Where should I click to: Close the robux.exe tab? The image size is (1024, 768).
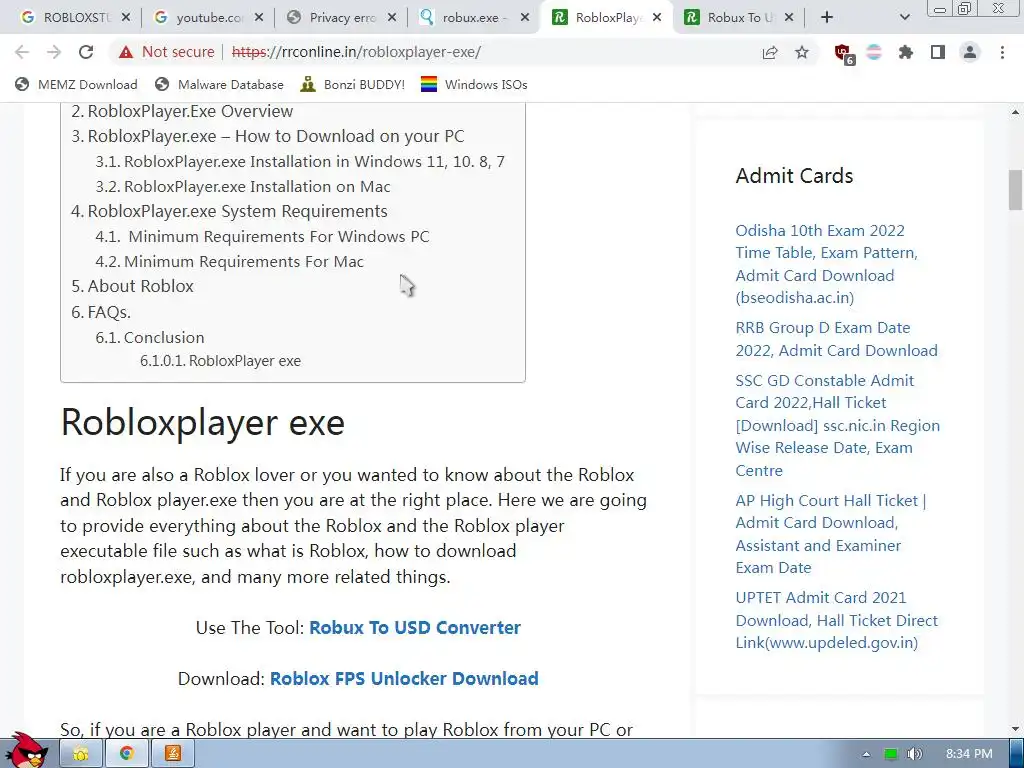[x=524, y=18]
